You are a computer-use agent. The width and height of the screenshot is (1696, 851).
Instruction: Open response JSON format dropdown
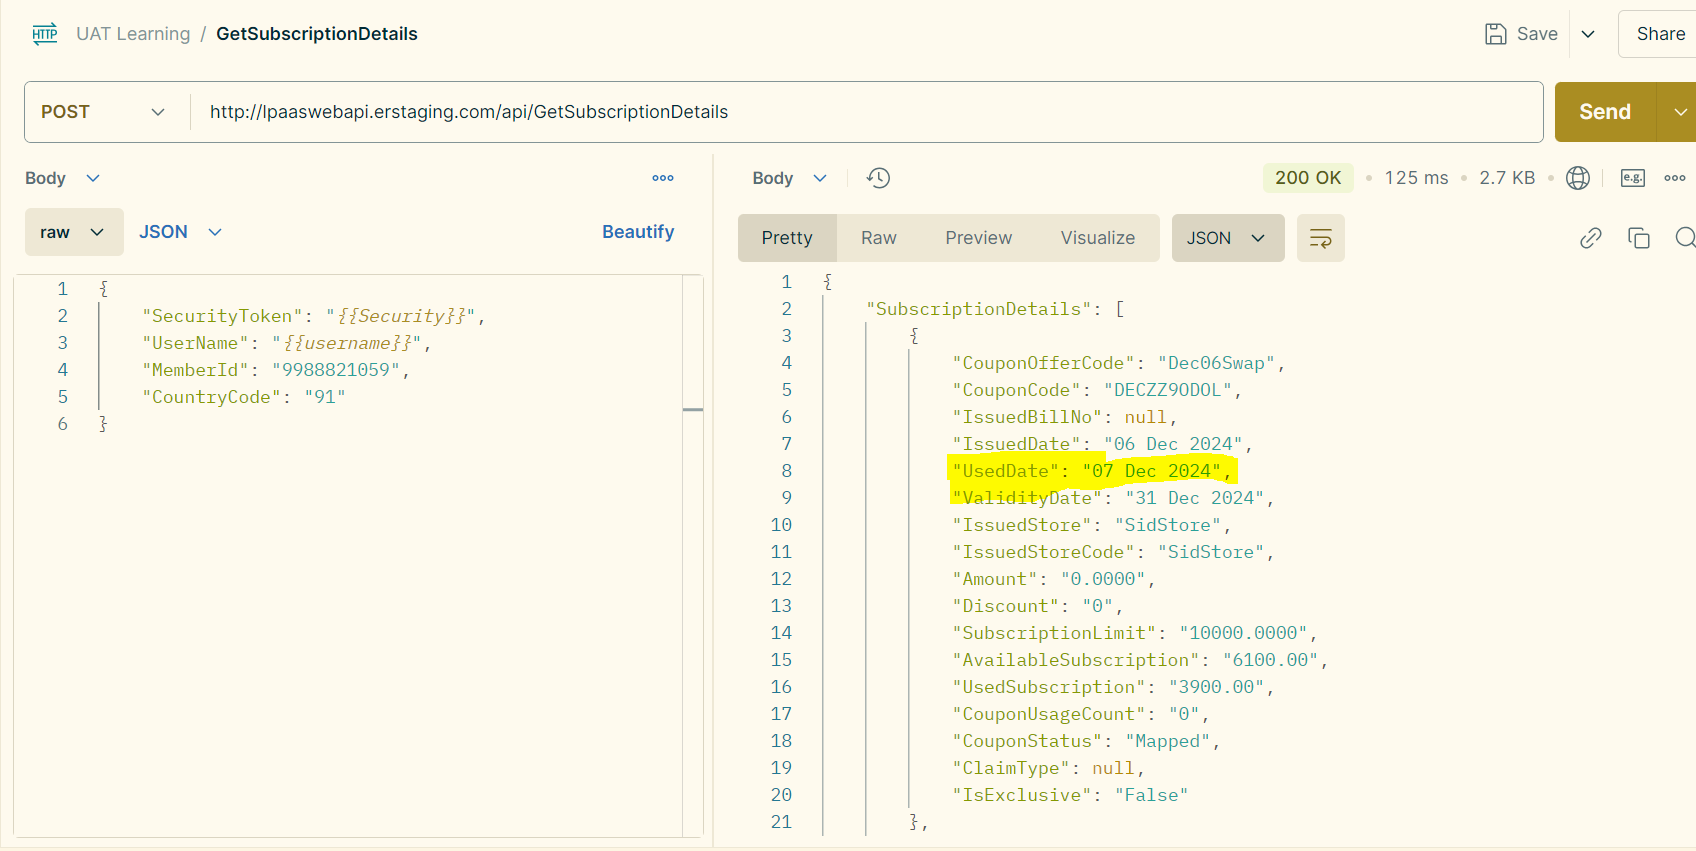point(1227,238)
